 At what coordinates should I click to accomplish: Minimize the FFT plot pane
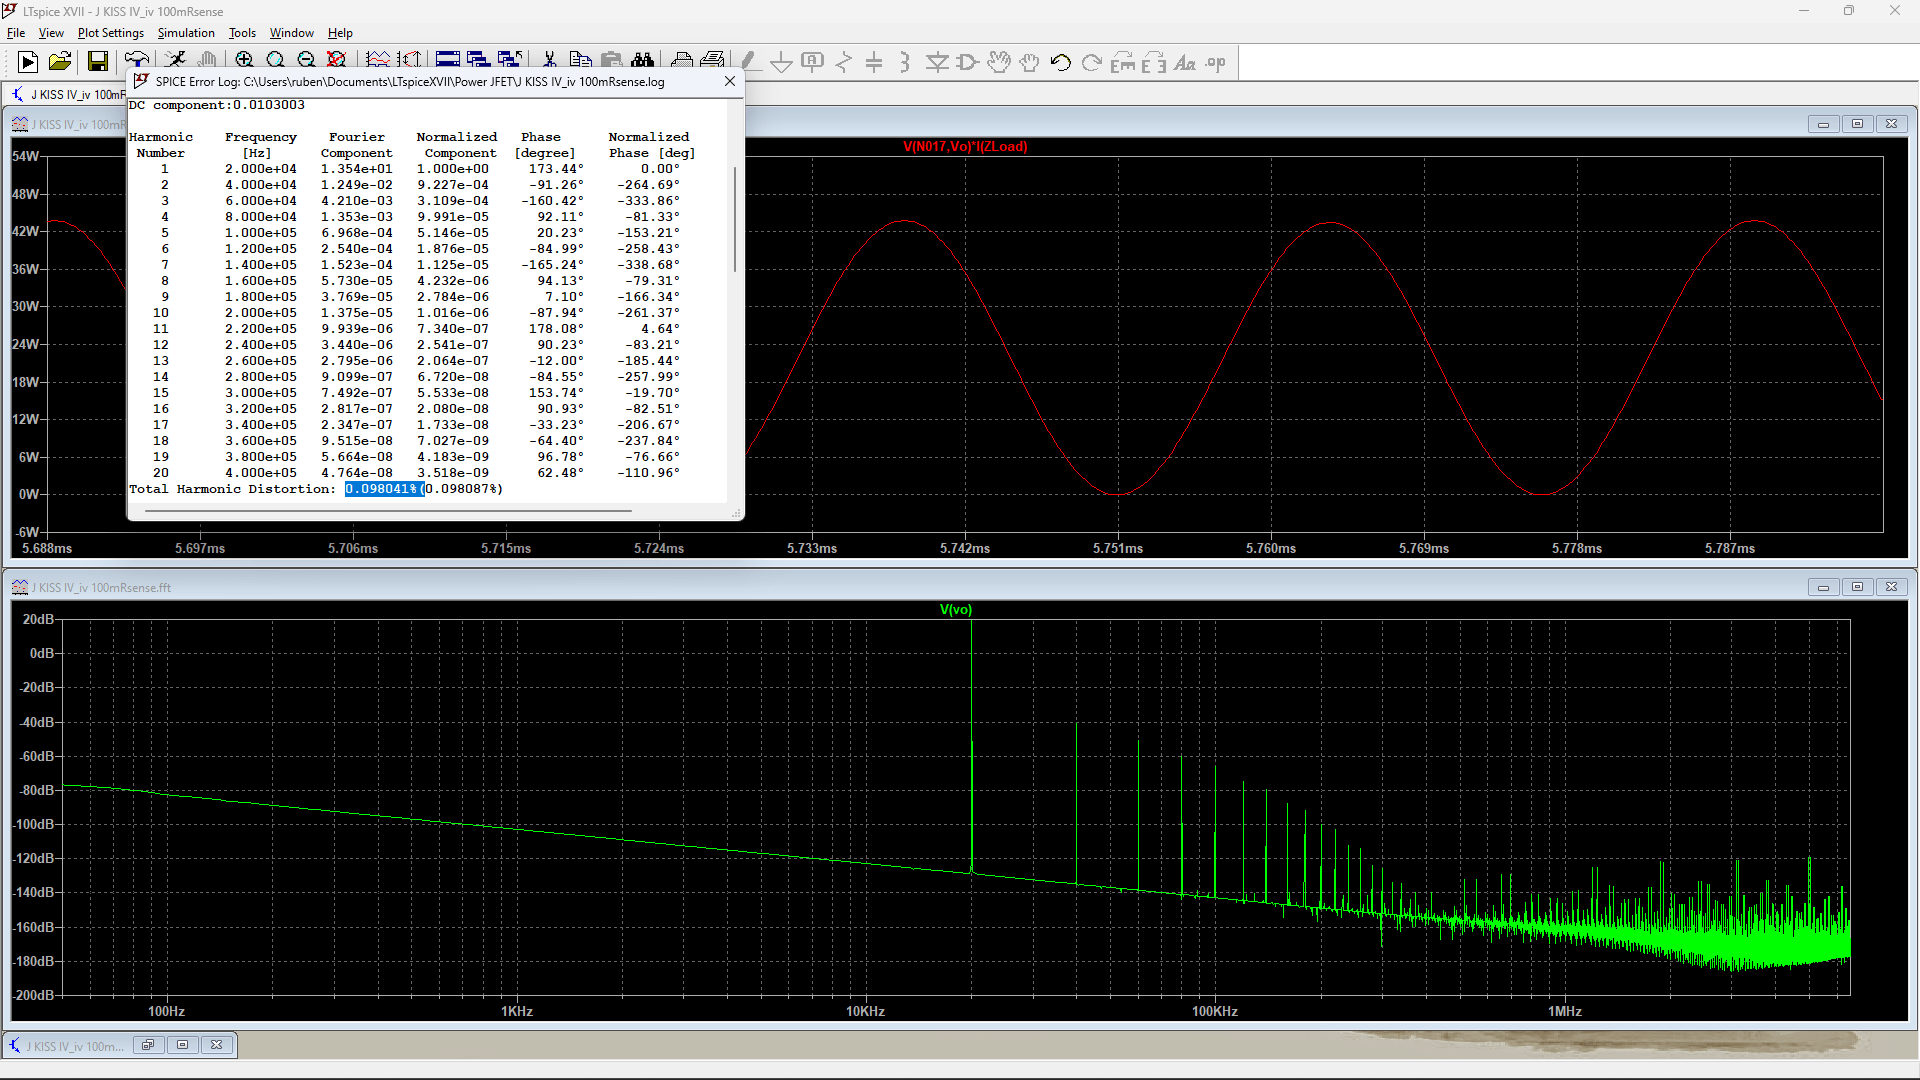click(x=1823, y=587)
